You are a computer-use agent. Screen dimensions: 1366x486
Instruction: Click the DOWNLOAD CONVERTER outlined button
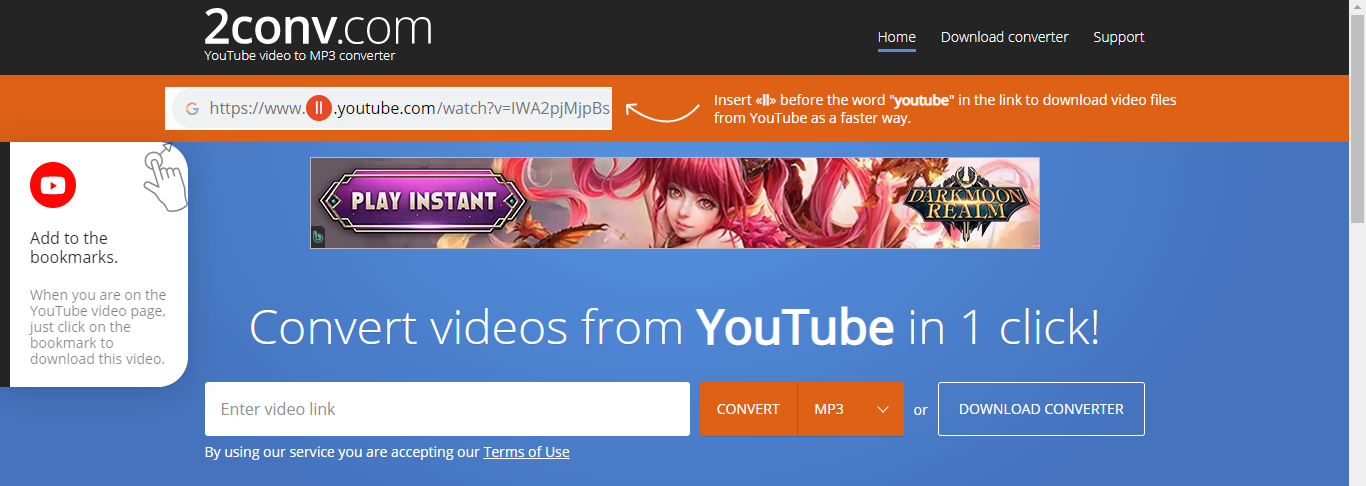click(1041, 409)
